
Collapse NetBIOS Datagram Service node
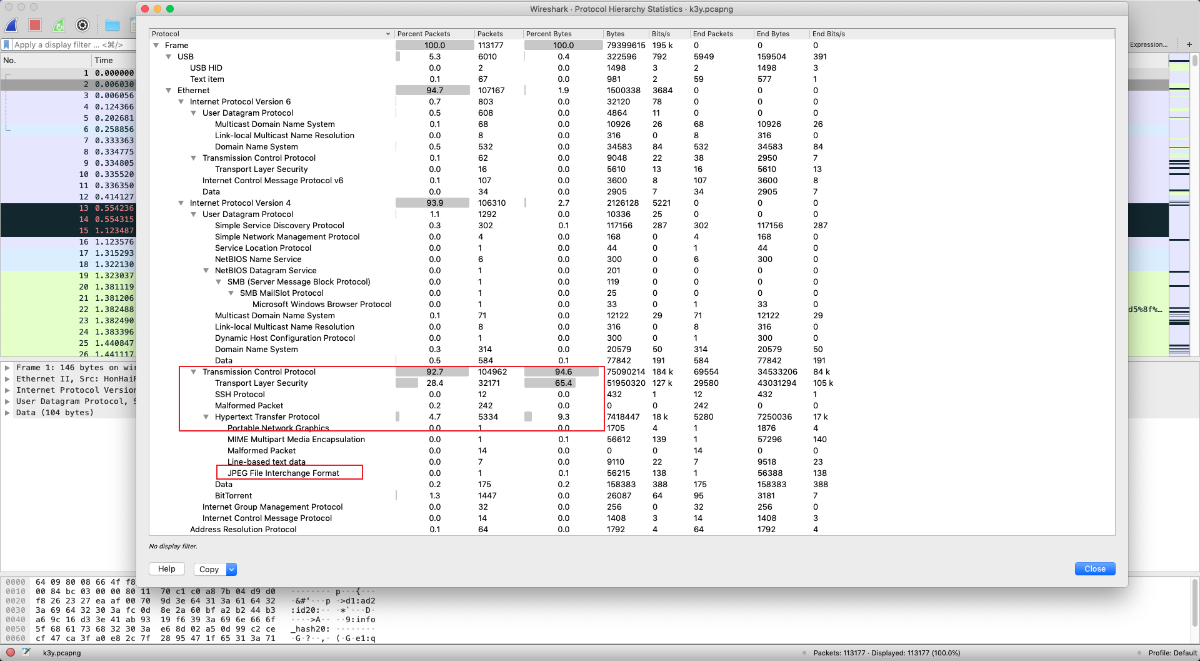click(206, 270)
